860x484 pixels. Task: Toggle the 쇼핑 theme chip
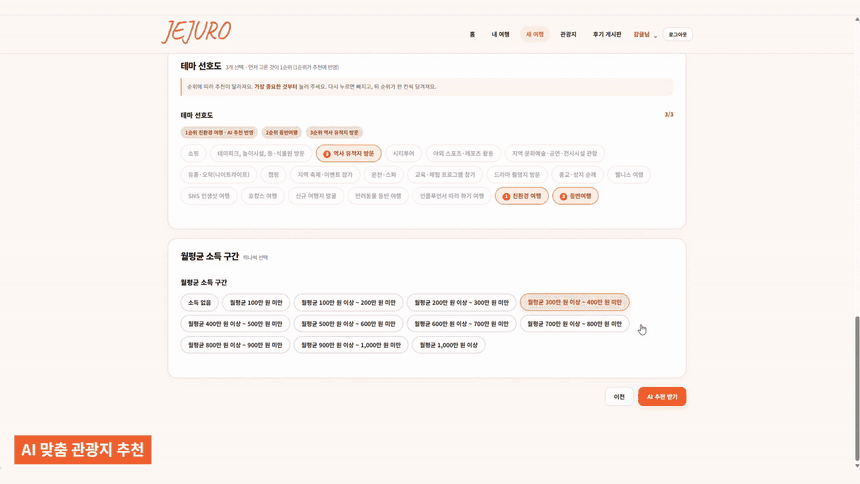[193, 154]
